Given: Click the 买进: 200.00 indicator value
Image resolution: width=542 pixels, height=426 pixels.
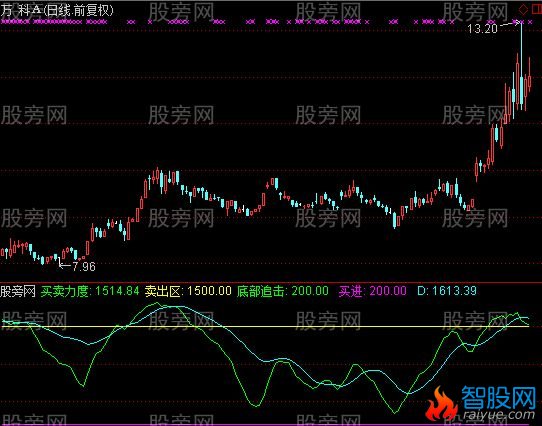Looking at the screenshot, I should pos(372,291).
